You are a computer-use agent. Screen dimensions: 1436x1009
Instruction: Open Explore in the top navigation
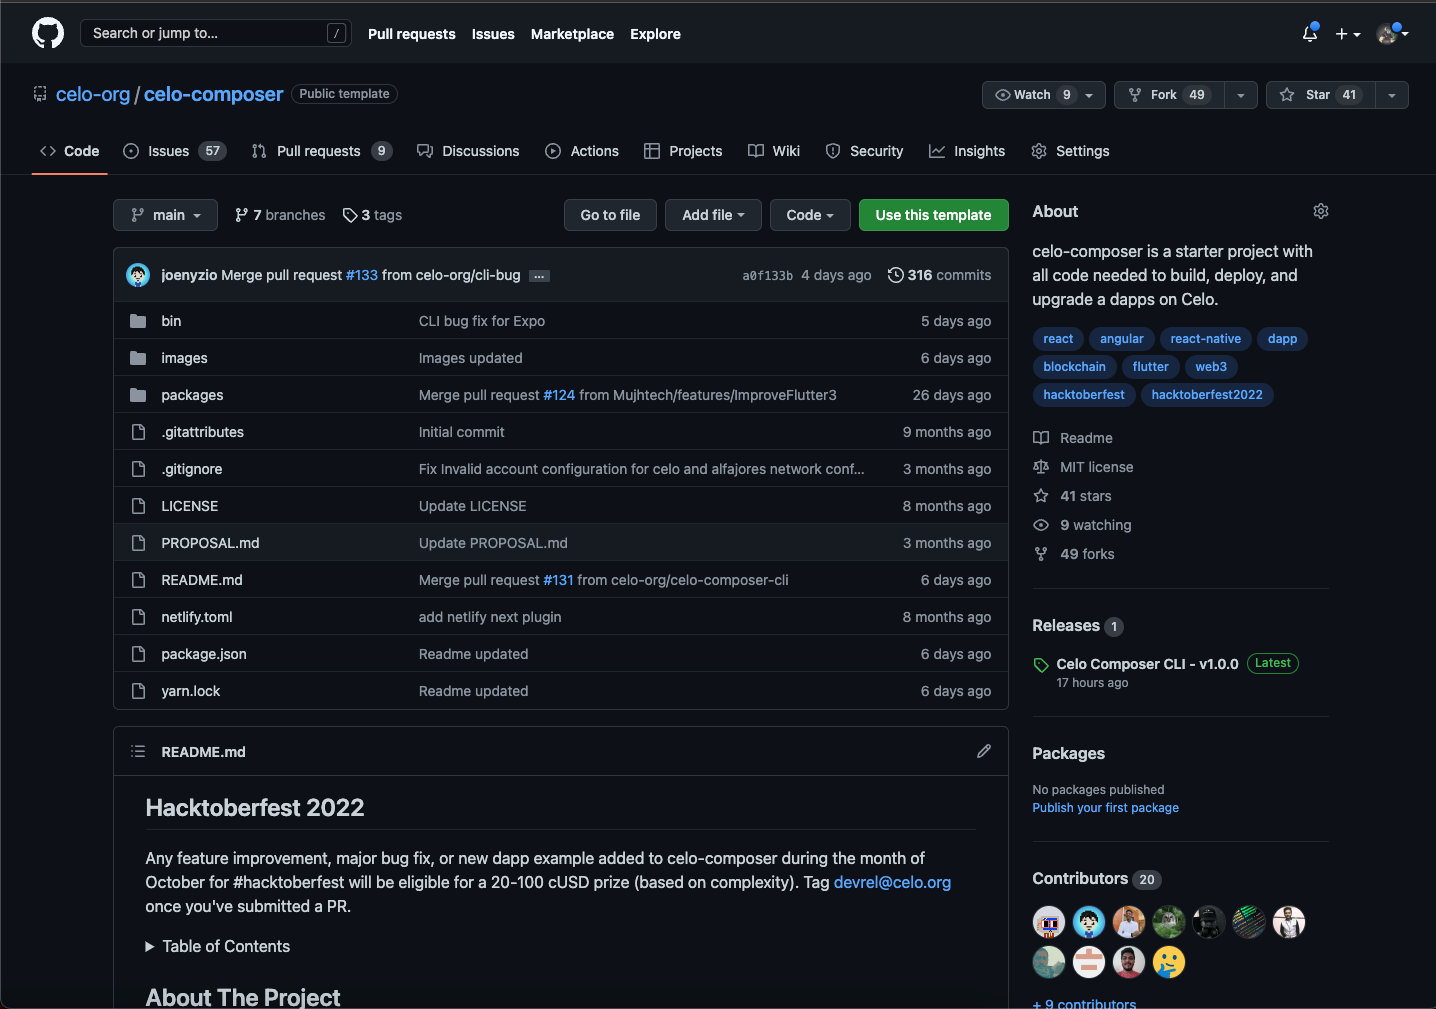click(655, 34)
